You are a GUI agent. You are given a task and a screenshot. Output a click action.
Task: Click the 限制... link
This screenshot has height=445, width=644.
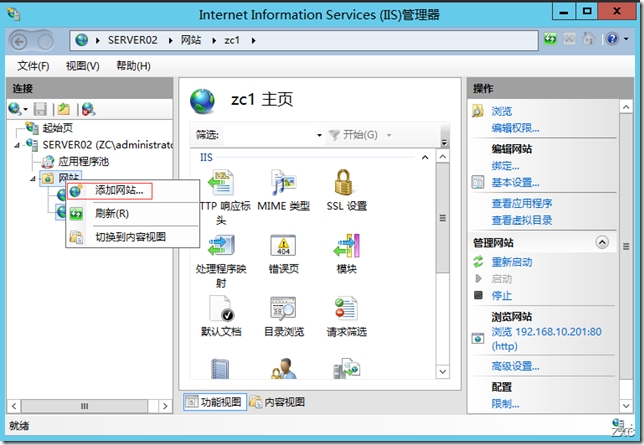(x=505, y=404)
